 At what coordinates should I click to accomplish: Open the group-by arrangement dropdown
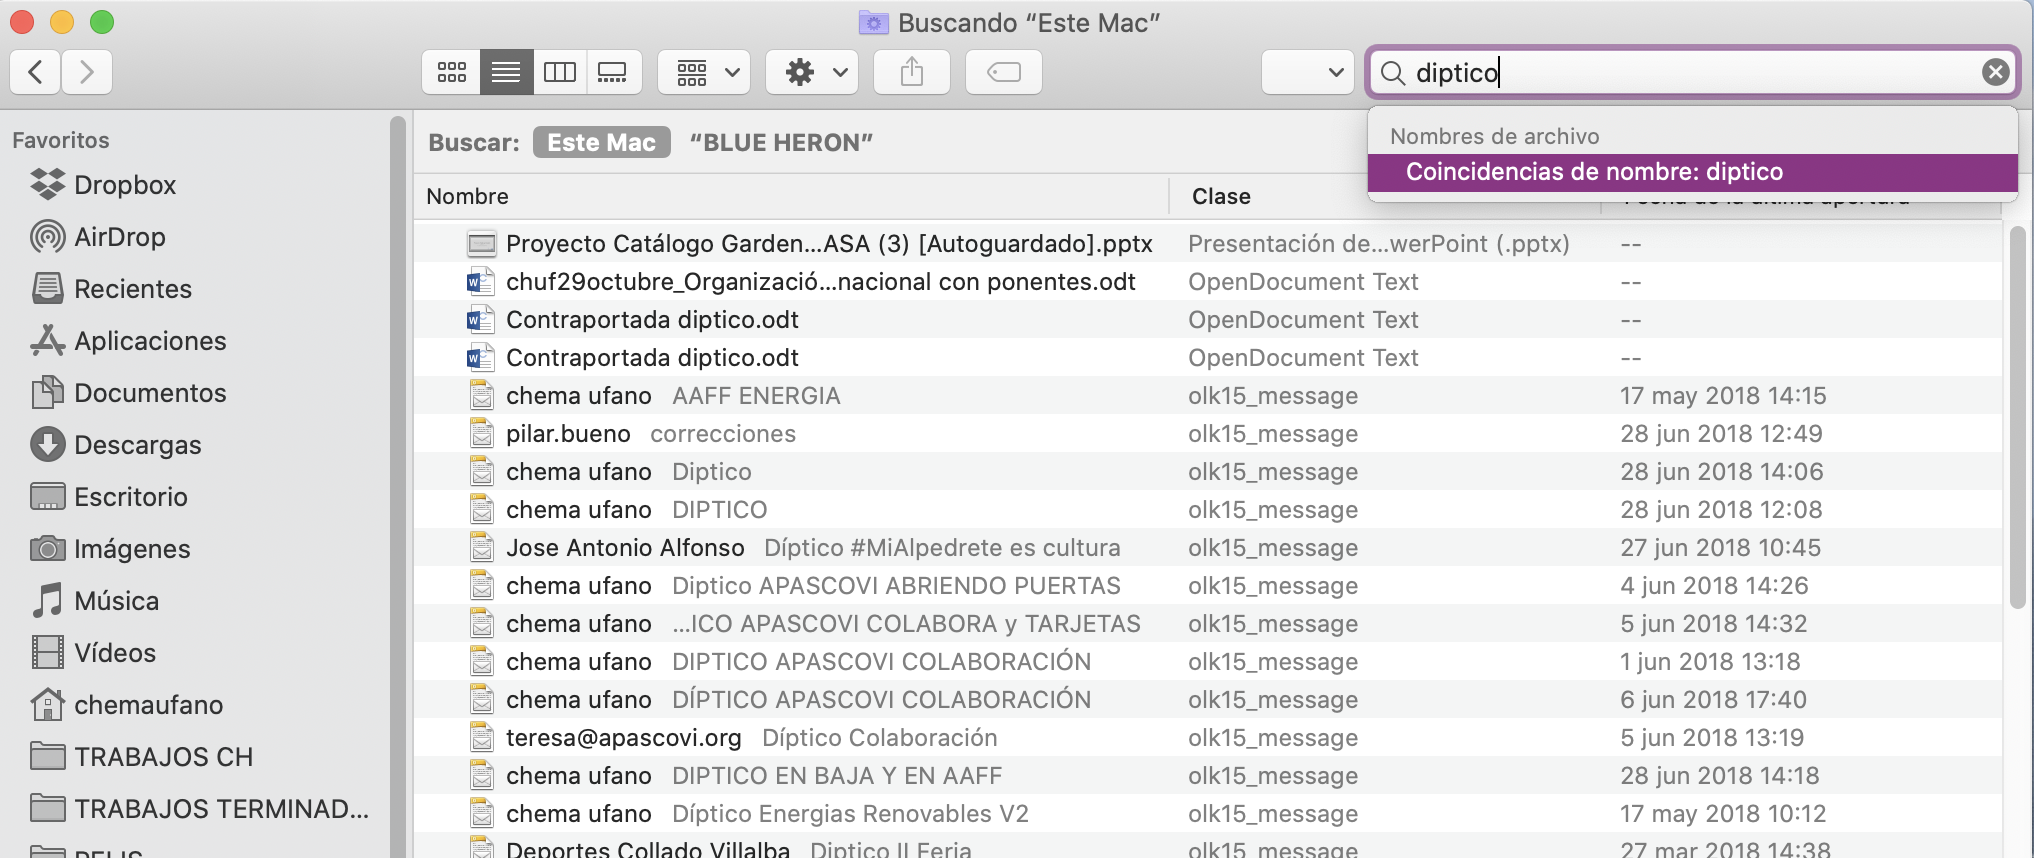click(x=705, y=72)
